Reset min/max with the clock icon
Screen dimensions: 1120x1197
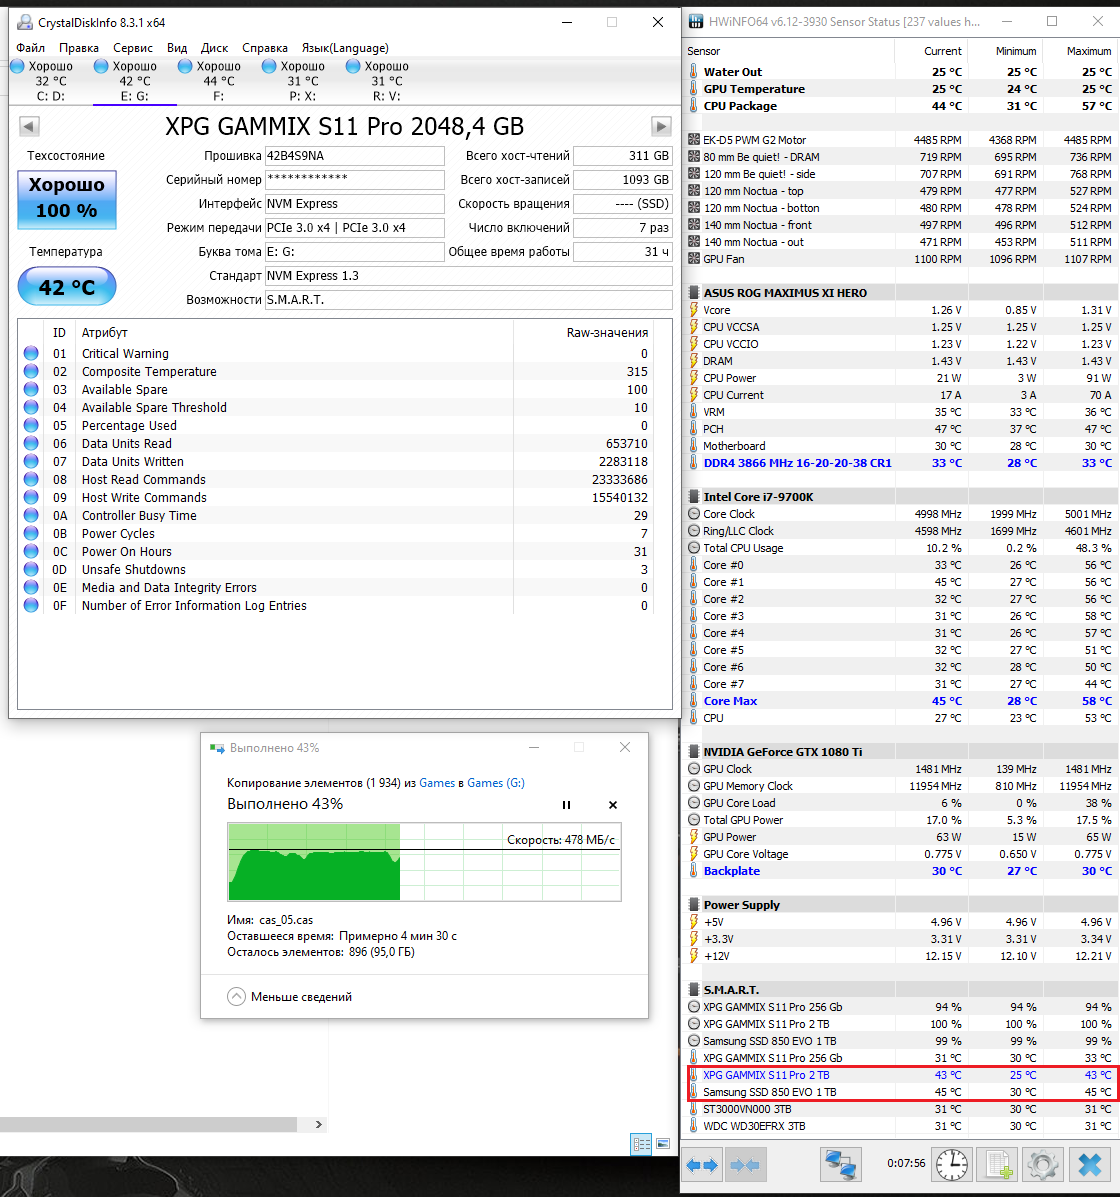tap(952, 1165)
